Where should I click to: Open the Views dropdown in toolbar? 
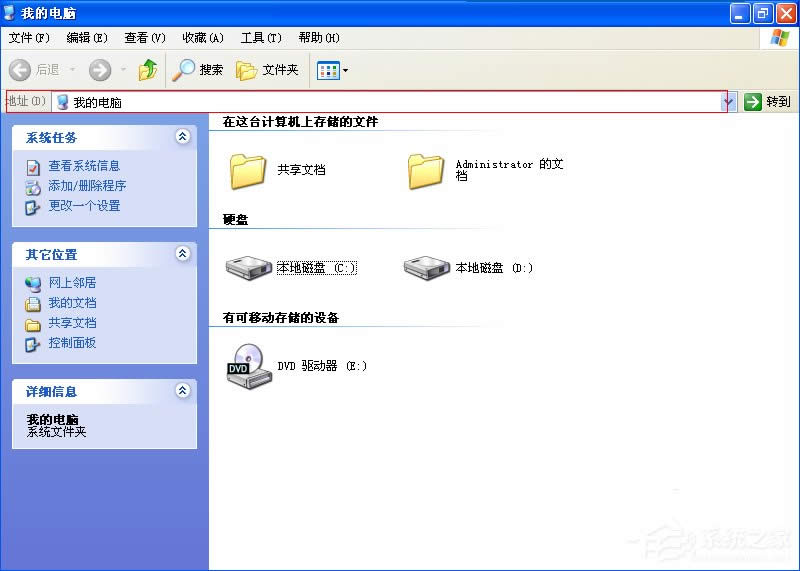coord(333,70)
